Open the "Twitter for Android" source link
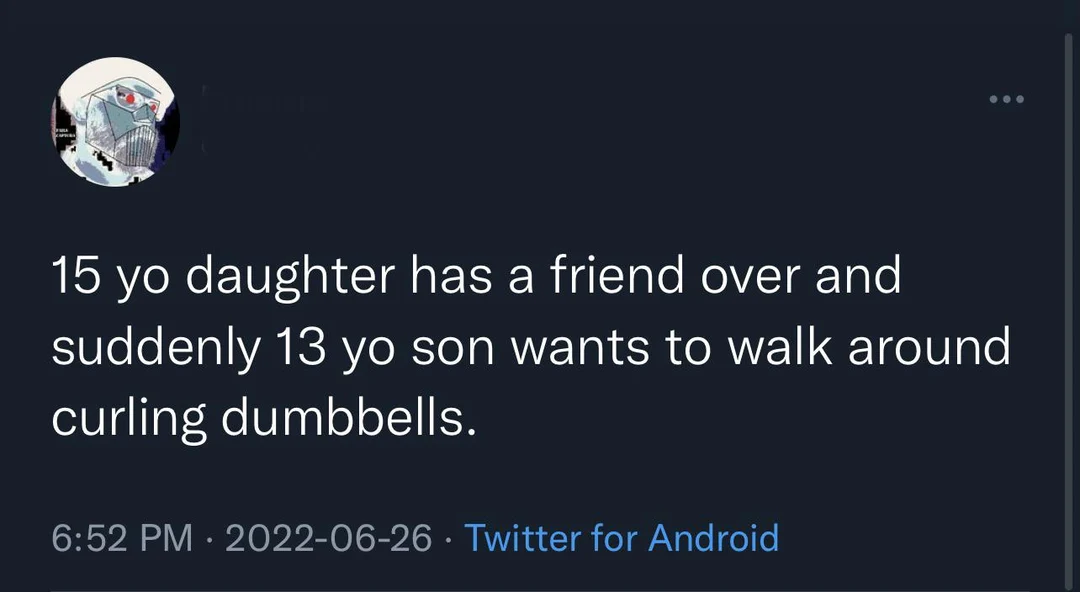 621,538
